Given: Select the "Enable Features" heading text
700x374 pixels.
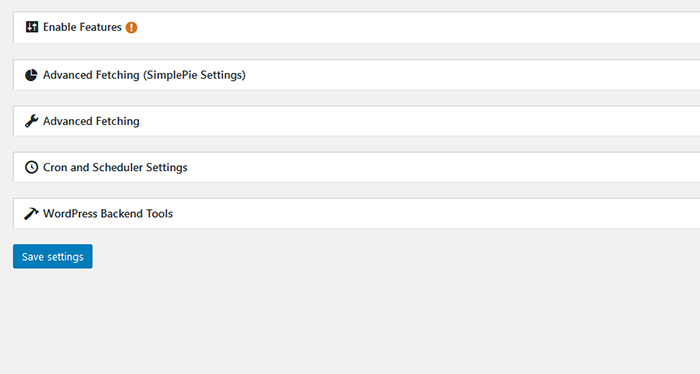Looking at the screenshot, I should click(82, 27).
